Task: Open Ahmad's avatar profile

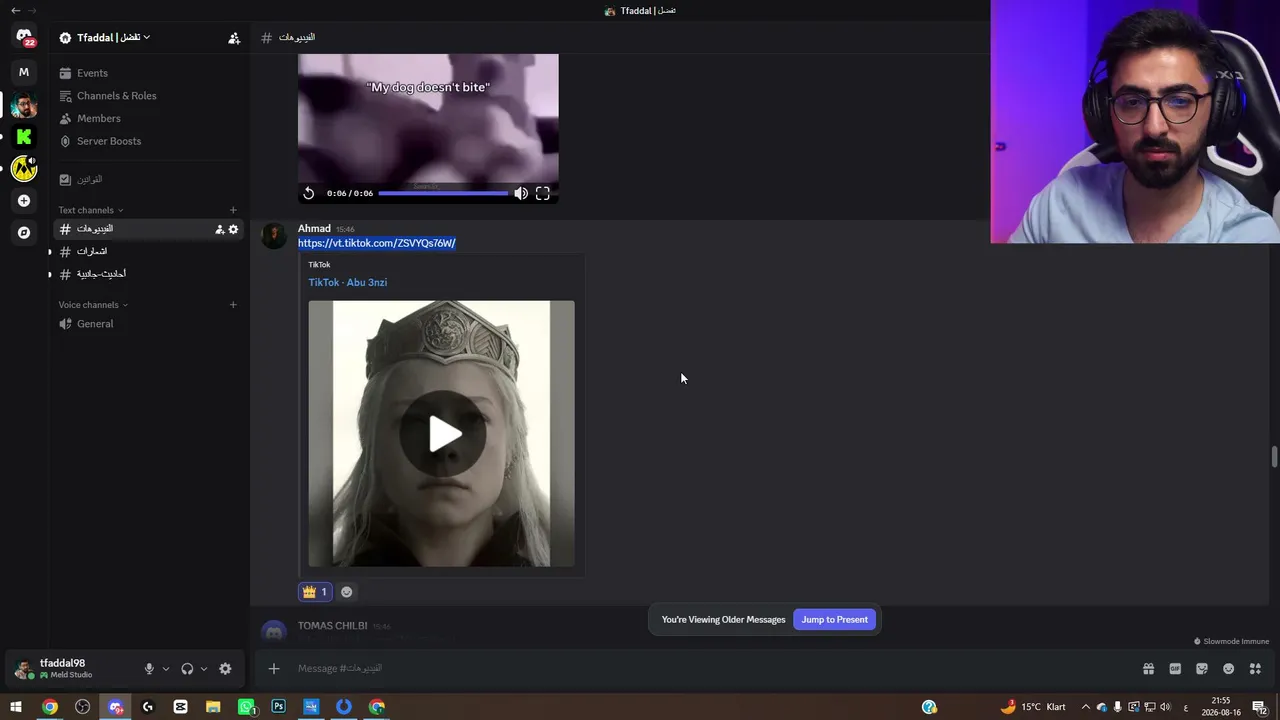Action: (274, 236)
